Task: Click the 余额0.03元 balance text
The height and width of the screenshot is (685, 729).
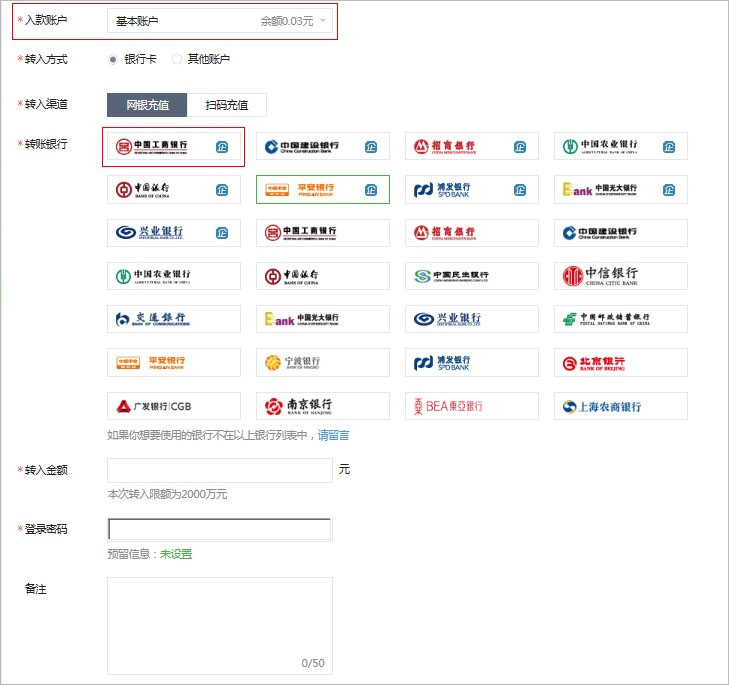Action: click(287, 21)
